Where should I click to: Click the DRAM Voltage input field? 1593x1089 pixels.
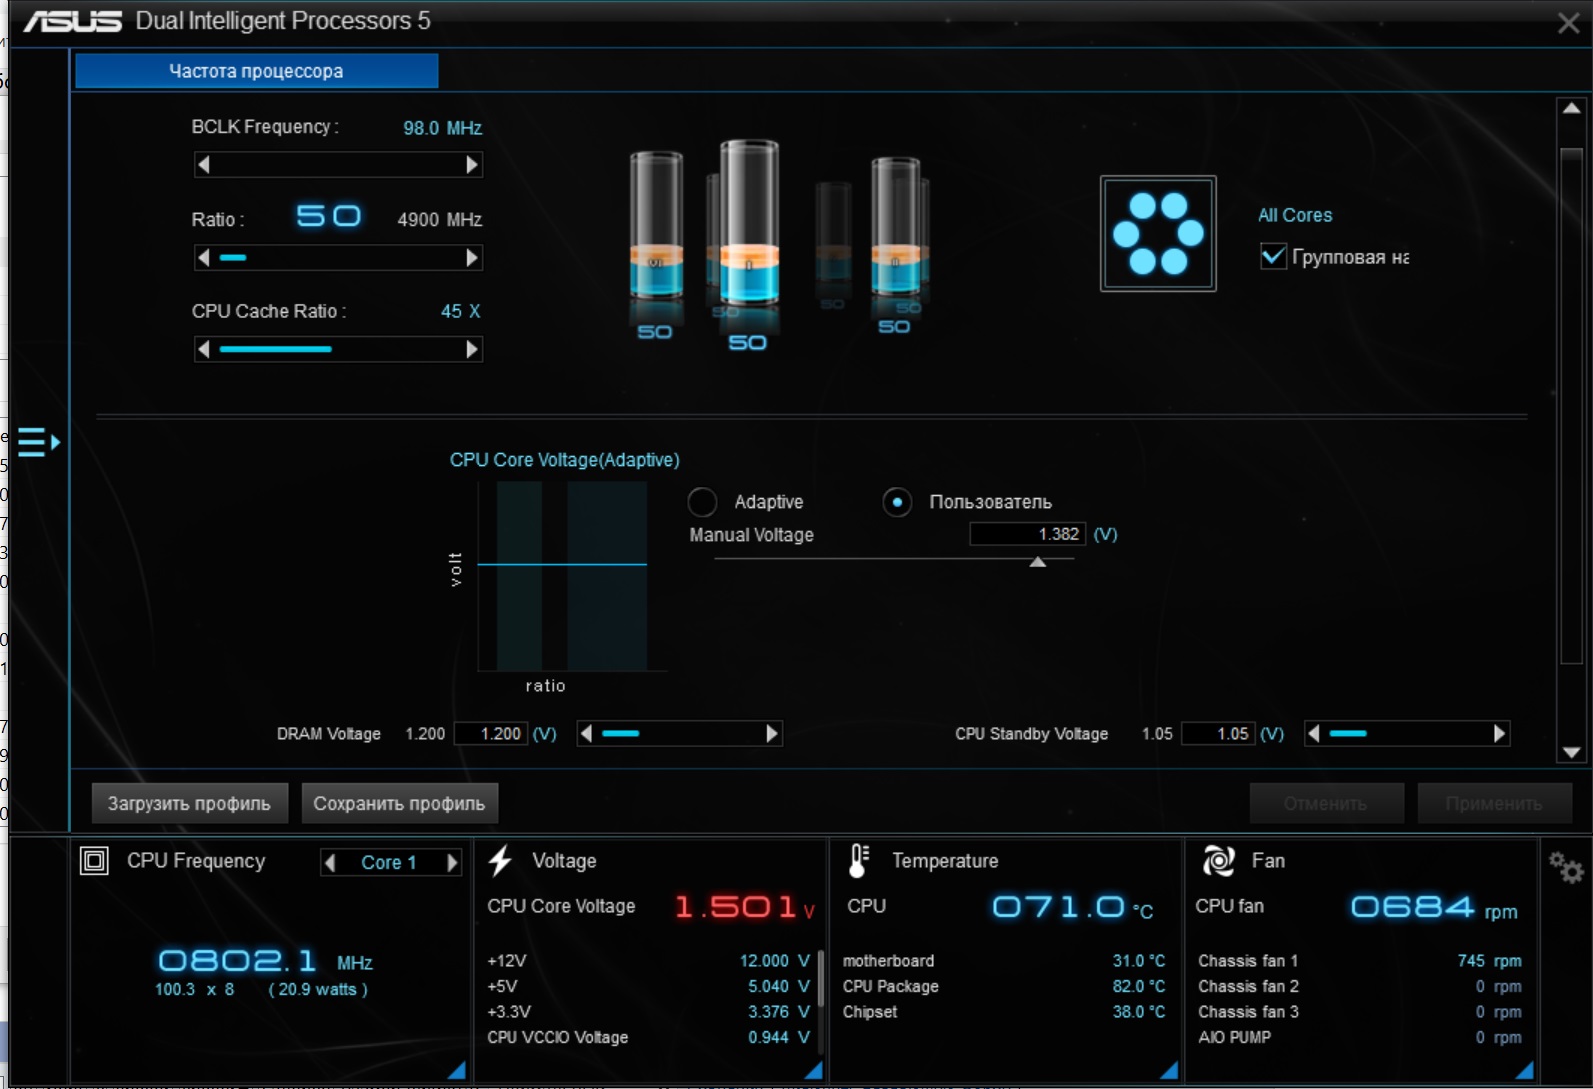[491, 734]
